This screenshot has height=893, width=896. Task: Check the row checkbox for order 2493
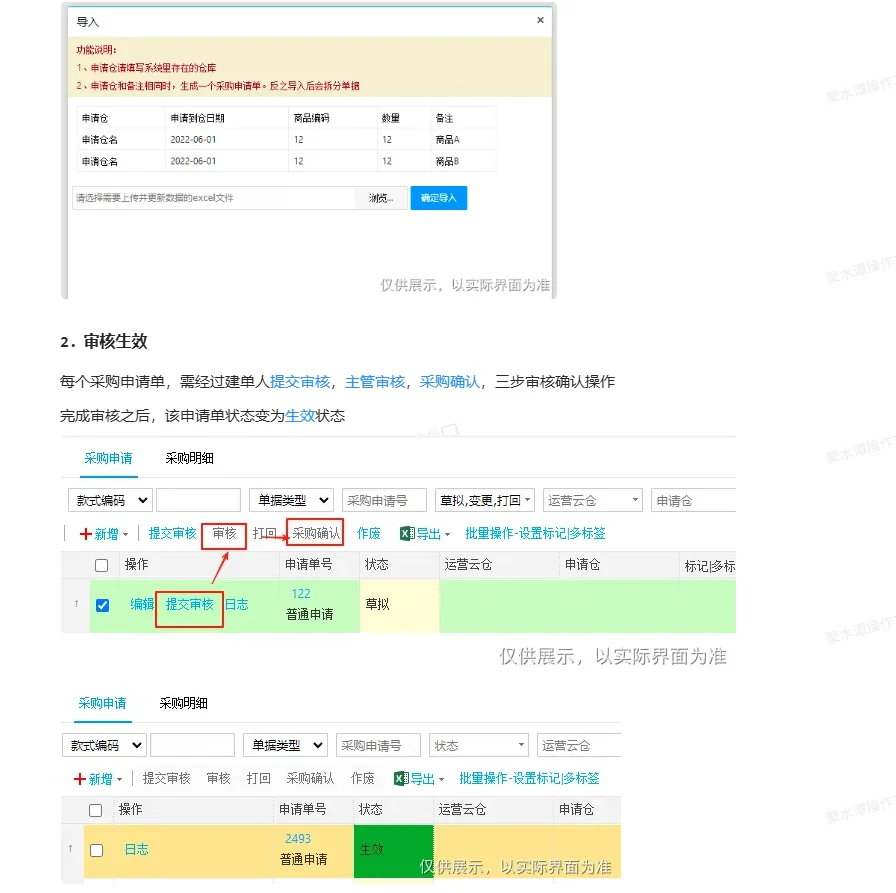(x=95, y=849)
